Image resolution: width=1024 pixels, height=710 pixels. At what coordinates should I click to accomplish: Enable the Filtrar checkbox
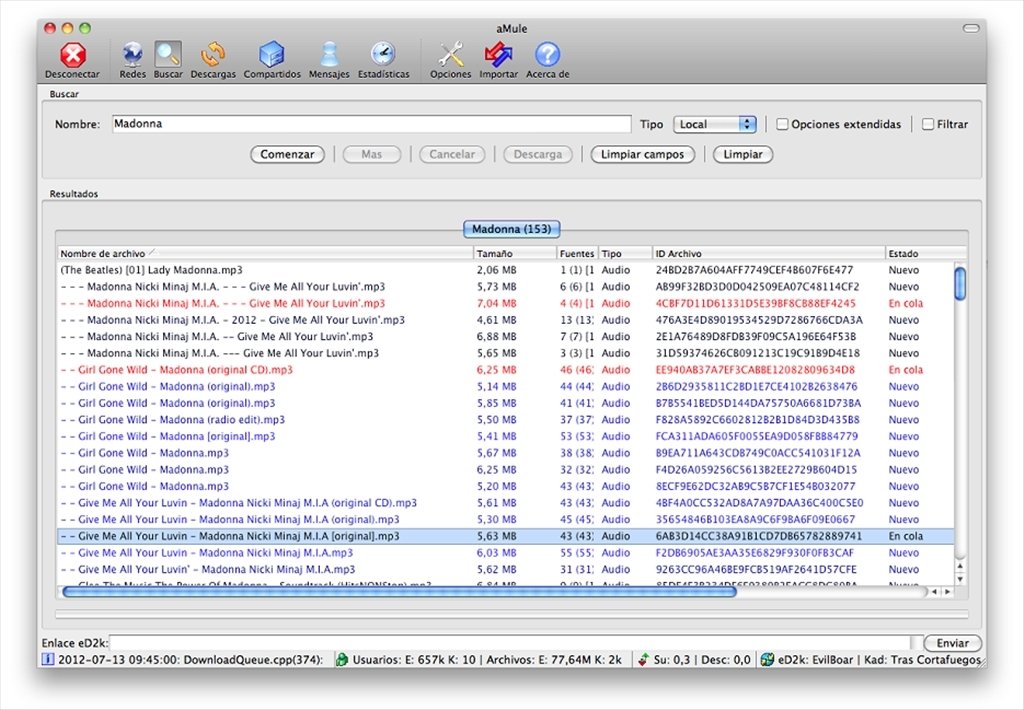pos(927,124)
